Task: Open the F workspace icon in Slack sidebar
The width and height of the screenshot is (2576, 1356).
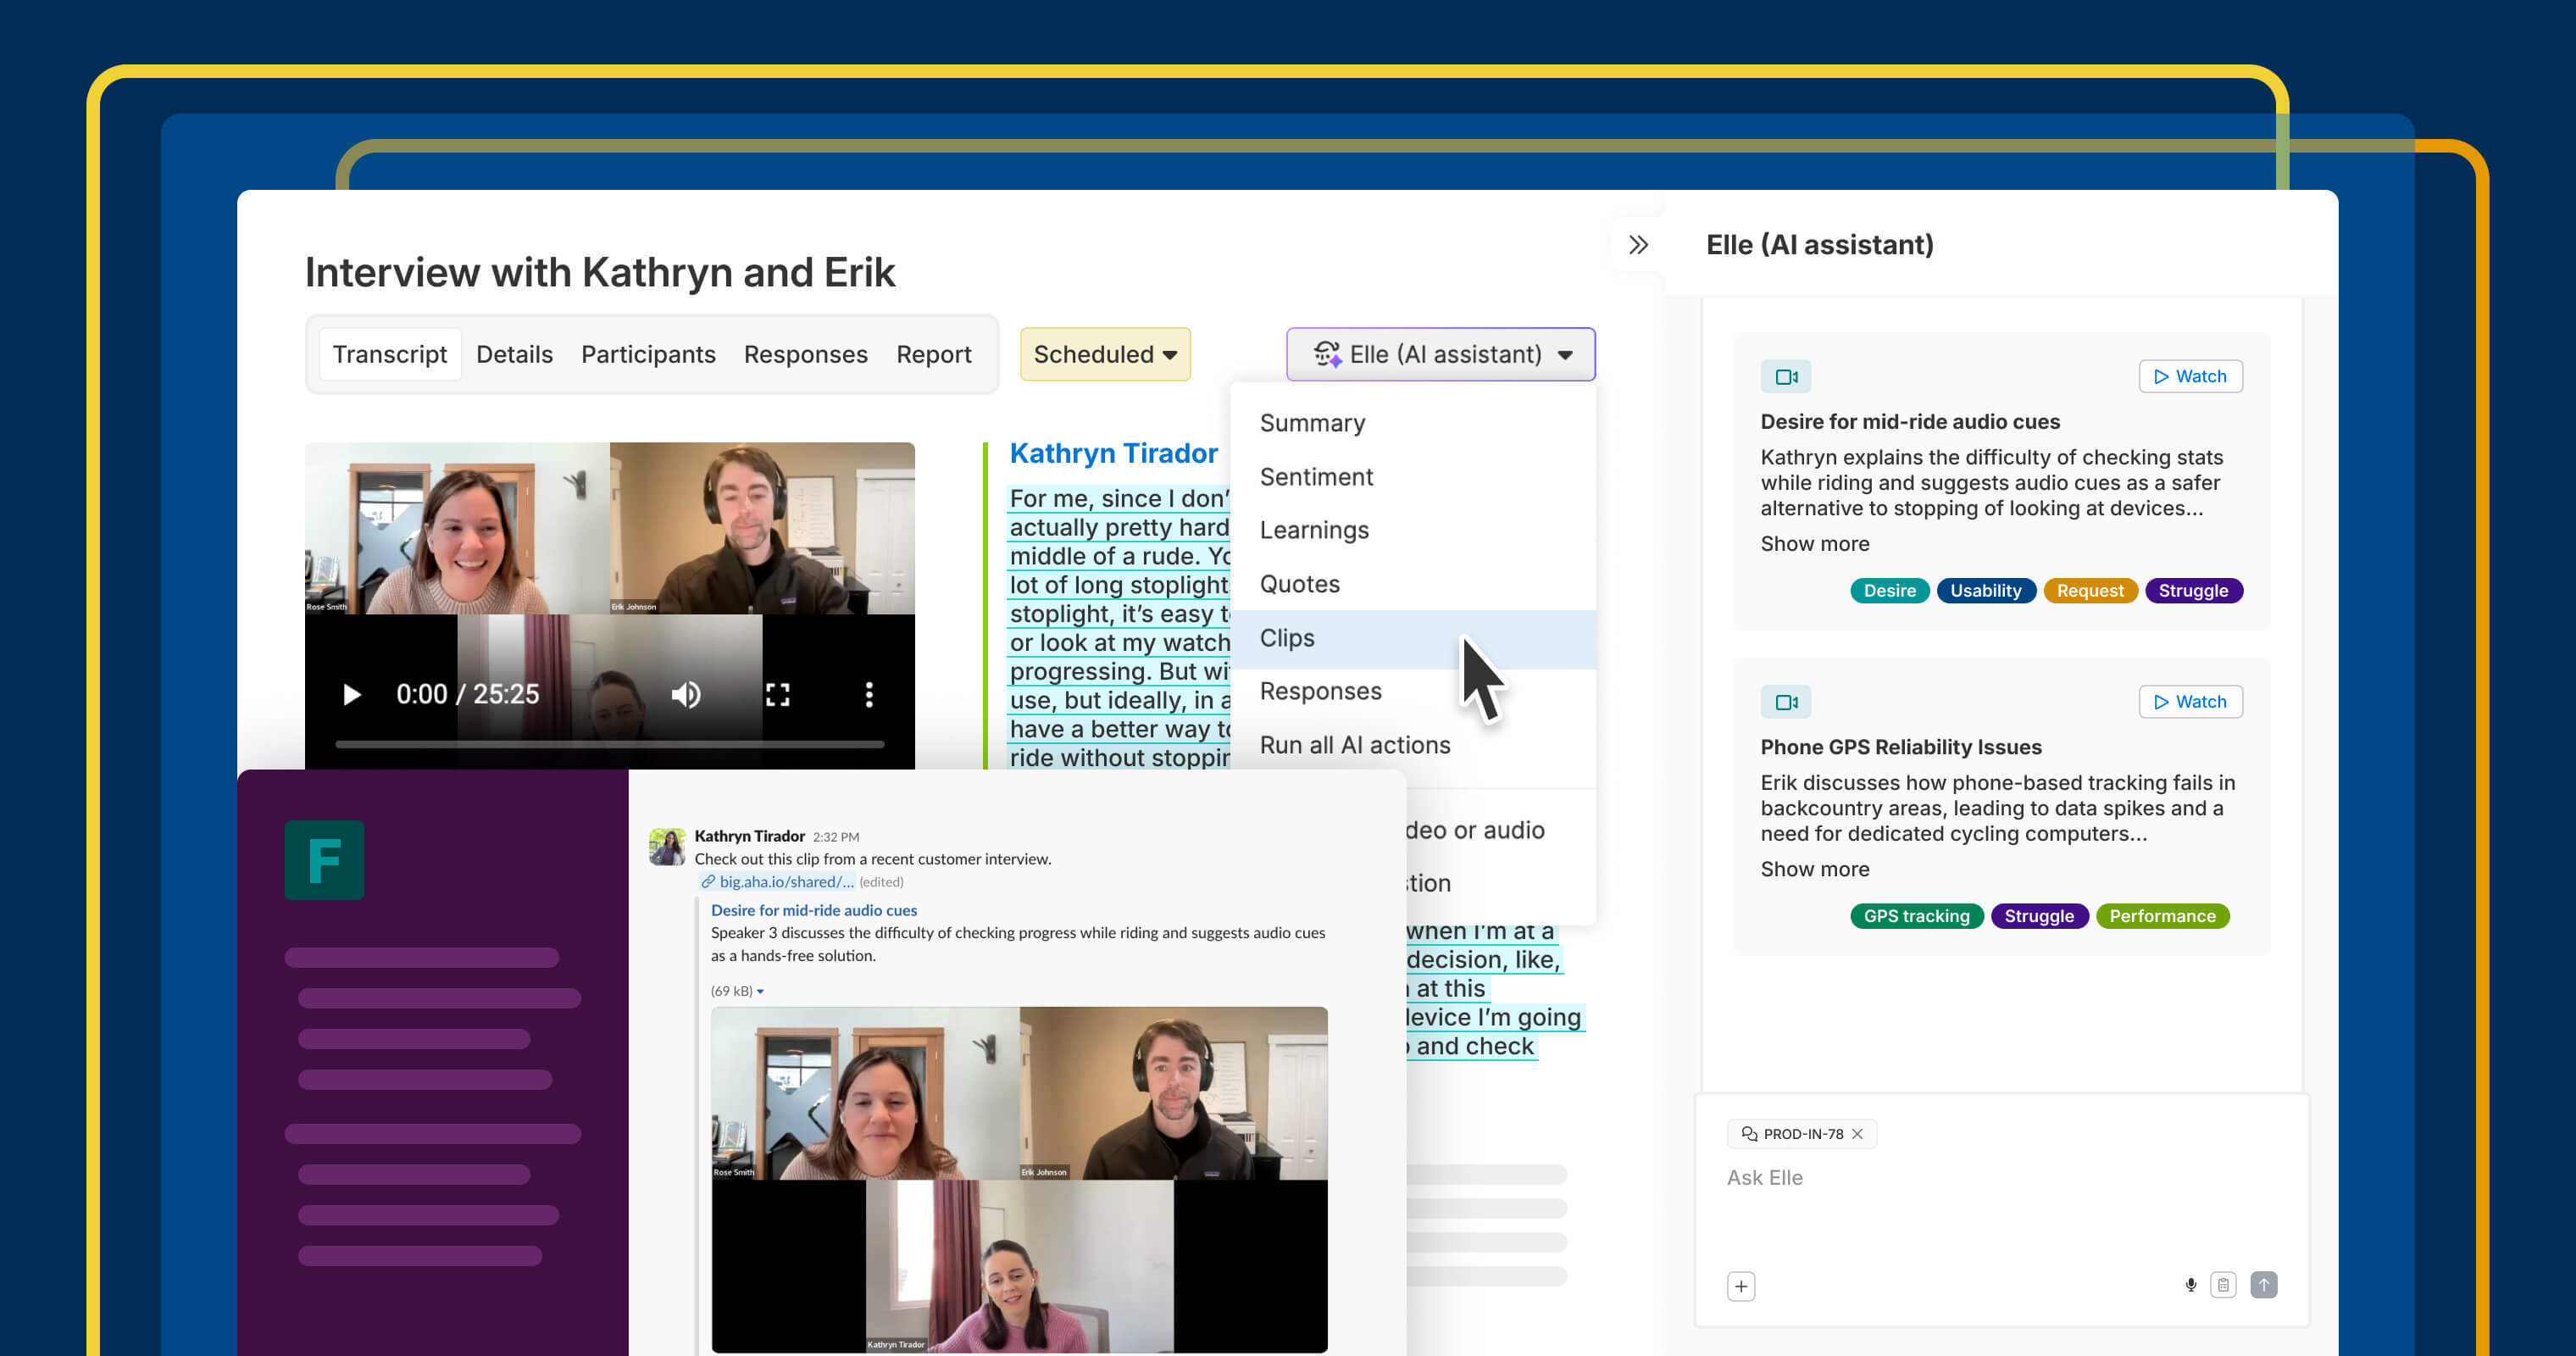Action: 324,860
